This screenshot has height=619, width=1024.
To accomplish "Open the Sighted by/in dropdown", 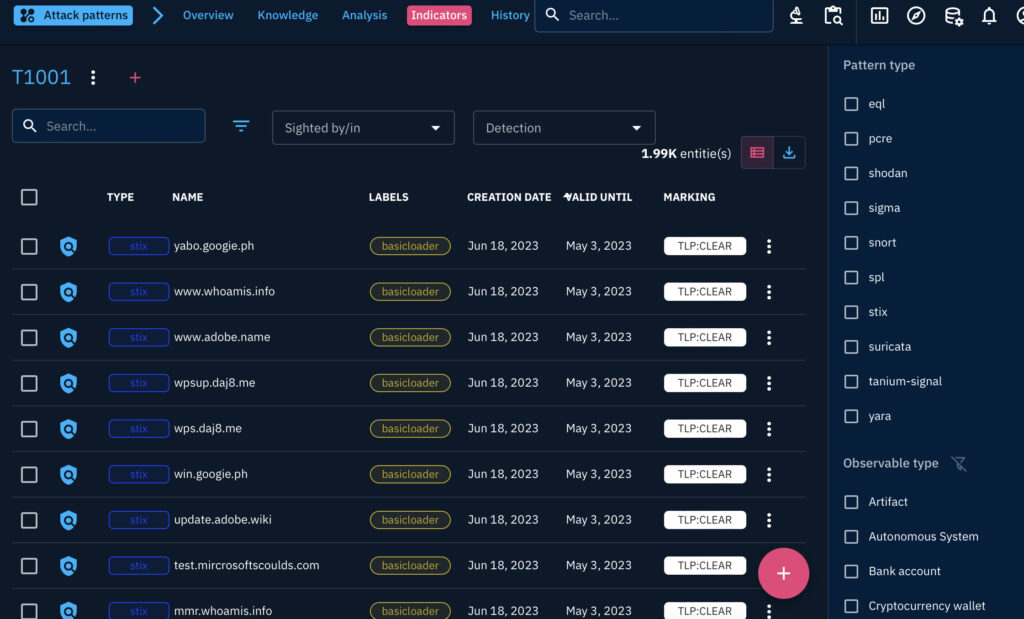I will tap(363, 128).
